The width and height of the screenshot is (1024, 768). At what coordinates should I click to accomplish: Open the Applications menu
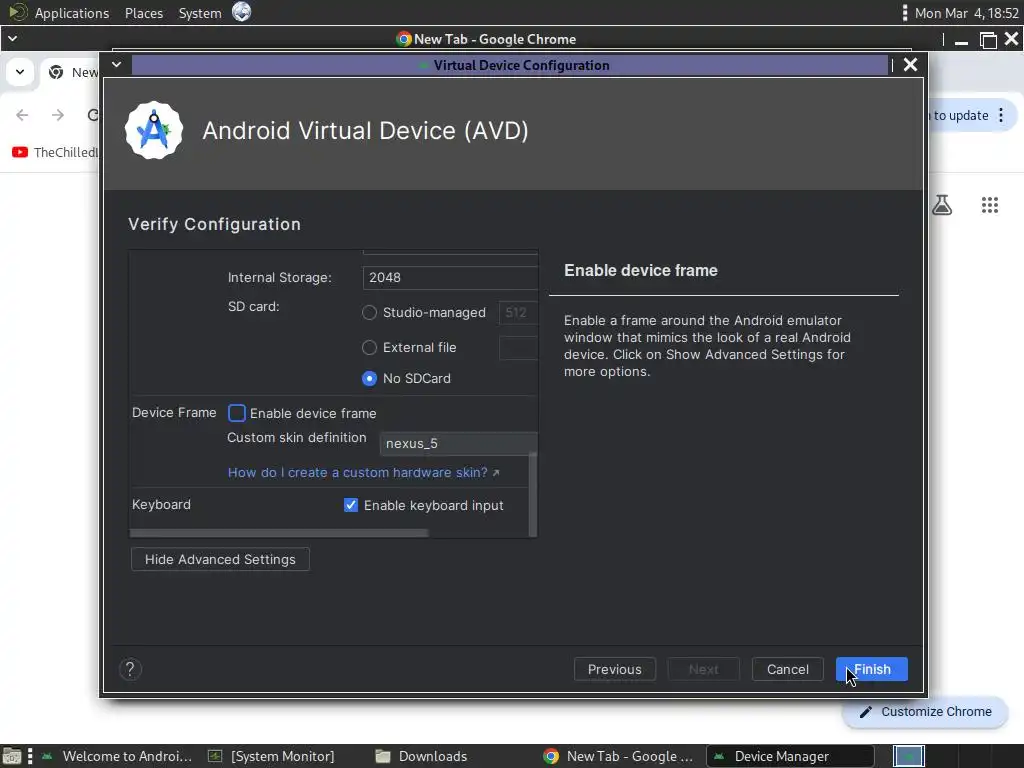(72, 13)
